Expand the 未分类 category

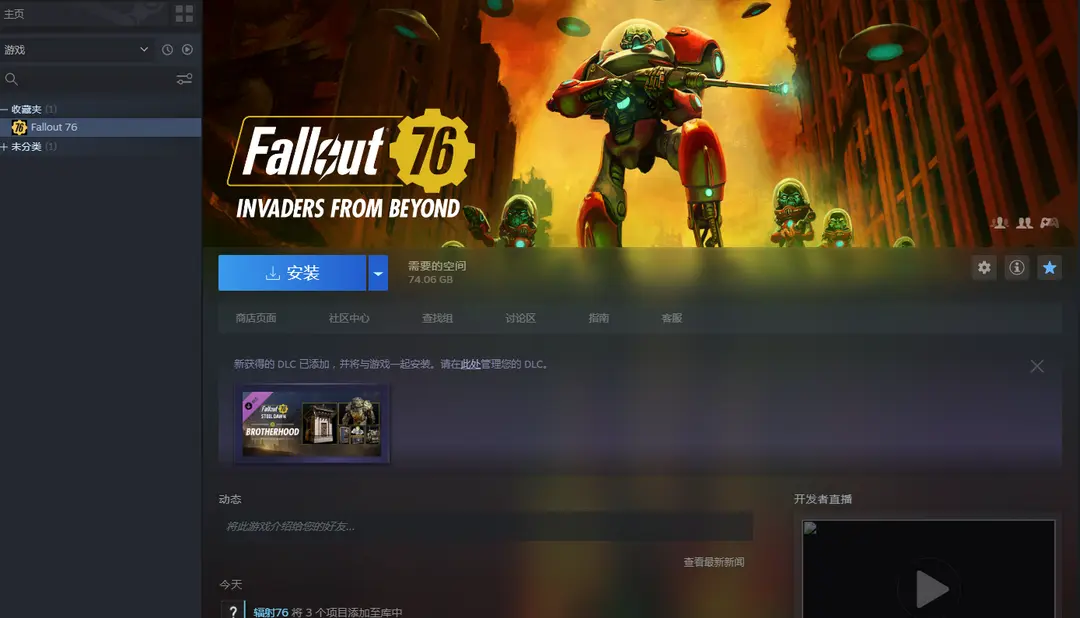(x=4, y=147)
